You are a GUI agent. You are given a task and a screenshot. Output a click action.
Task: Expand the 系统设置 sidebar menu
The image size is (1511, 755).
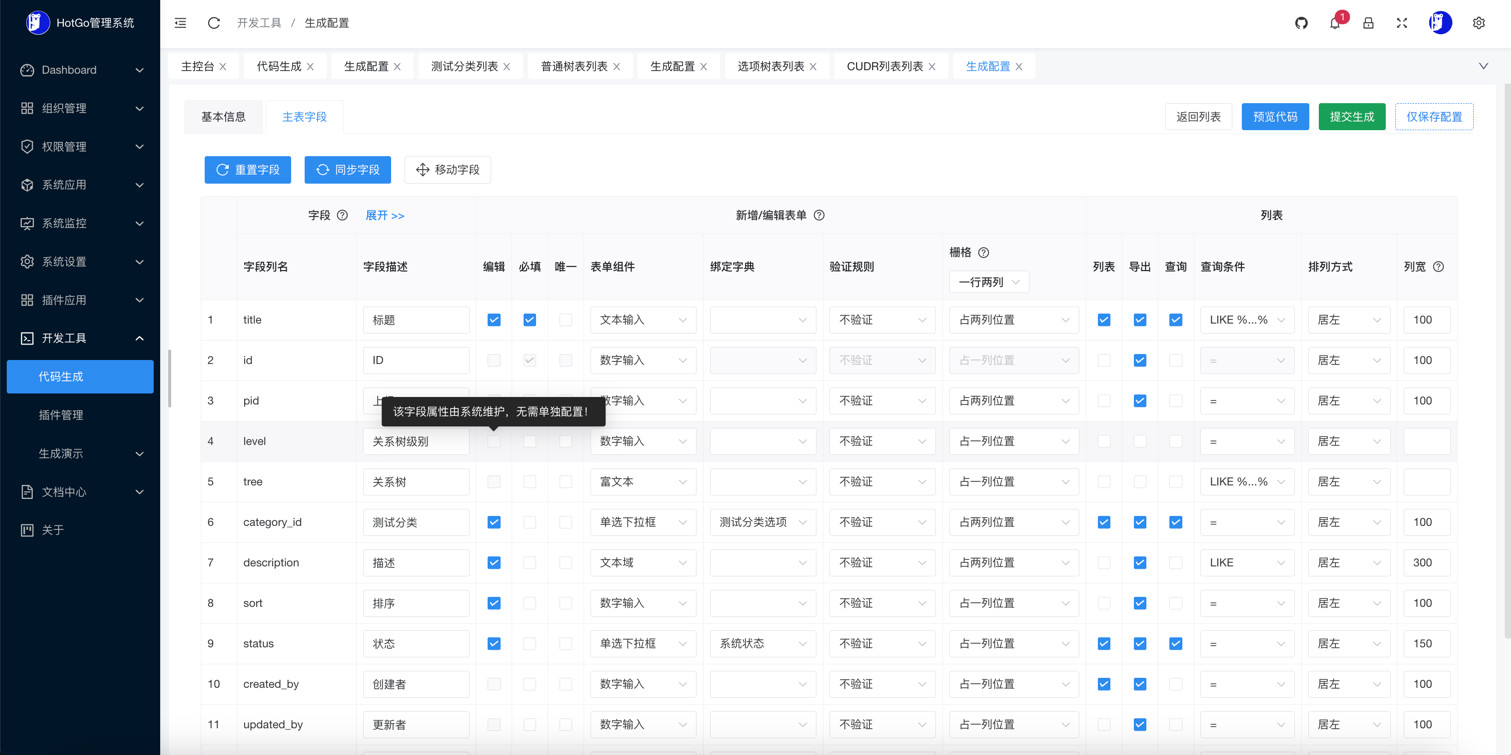(80, 262)
